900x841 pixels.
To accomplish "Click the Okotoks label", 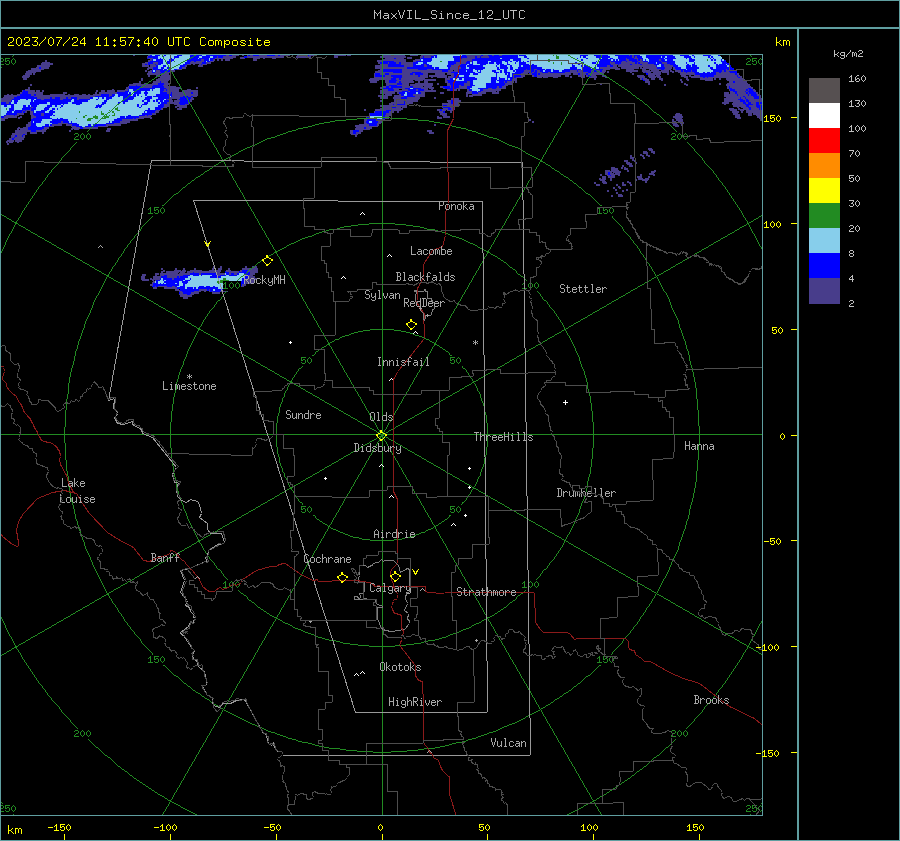I will click(x=400, y=667).
